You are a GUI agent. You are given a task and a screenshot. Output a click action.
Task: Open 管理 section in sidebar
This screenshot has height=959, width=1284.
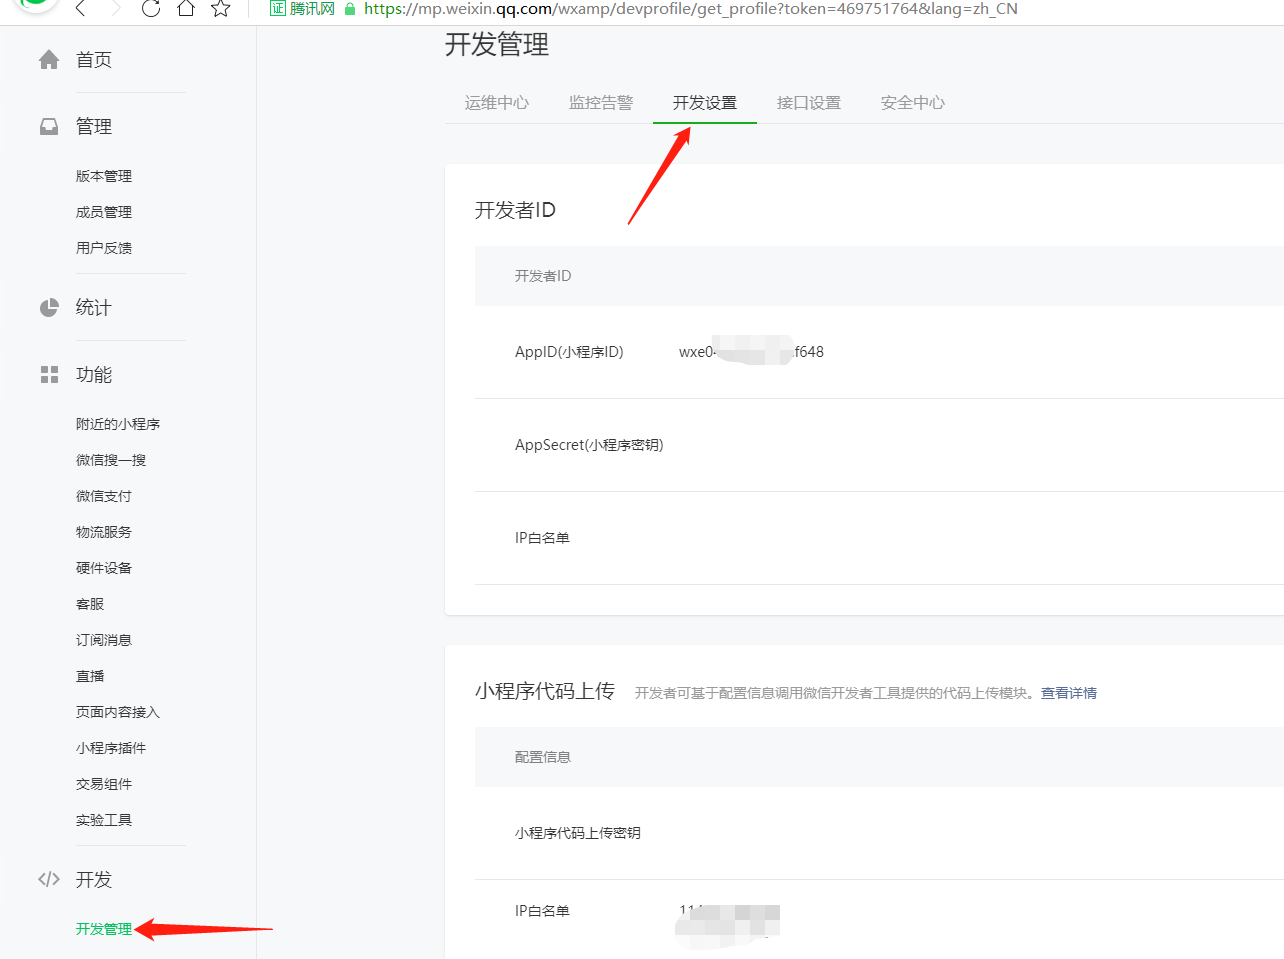[94, 127]
